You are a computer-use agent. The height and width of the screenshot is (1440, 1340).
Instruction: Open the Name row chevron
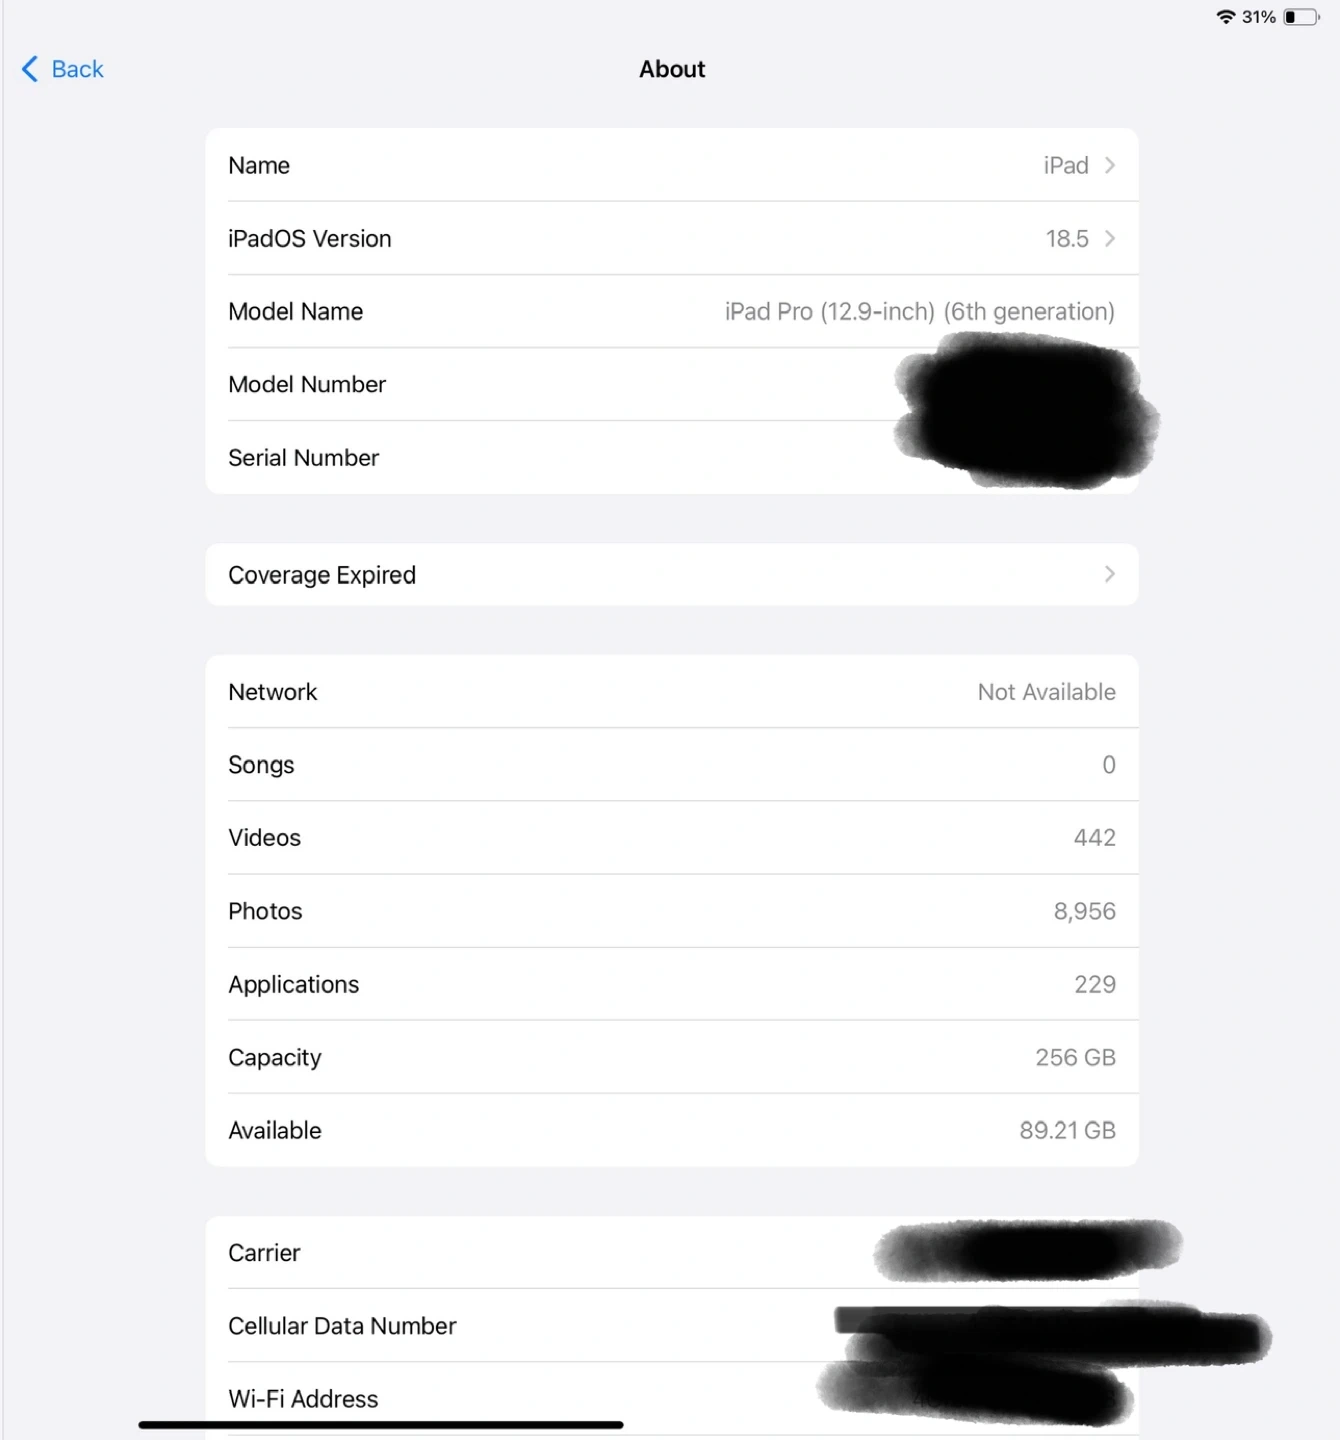coord(1109,165)
